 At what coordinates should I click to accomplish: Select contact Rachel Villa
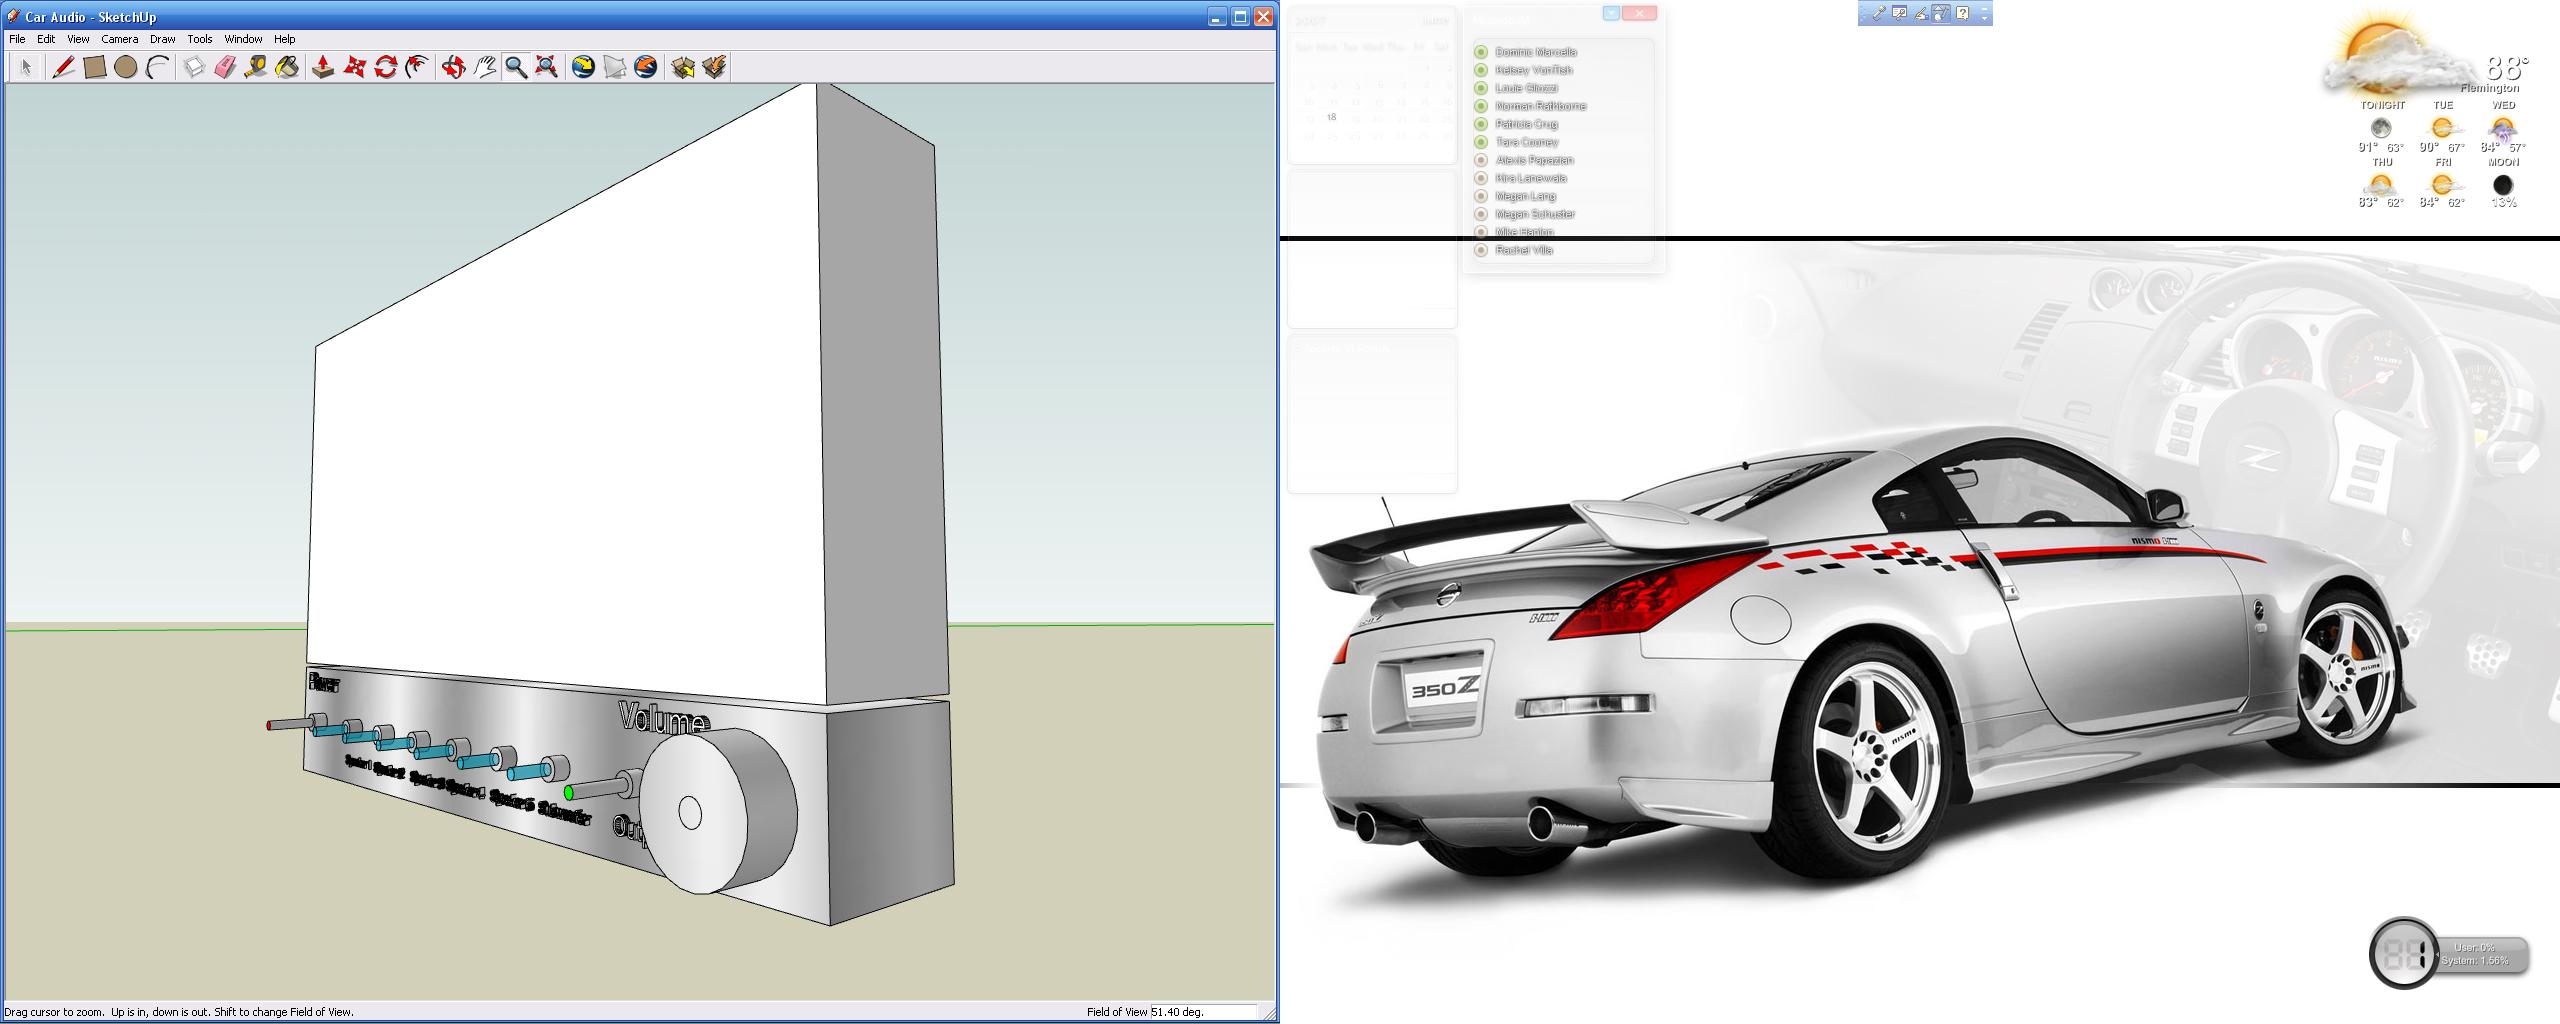pos(1524,250)
